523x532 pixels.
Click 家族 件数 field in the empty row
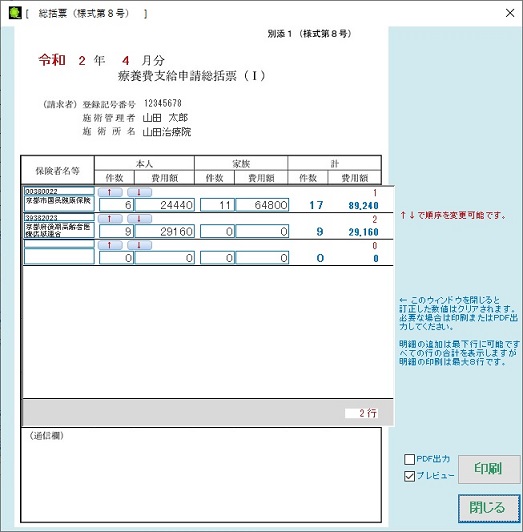pos(217,258)
